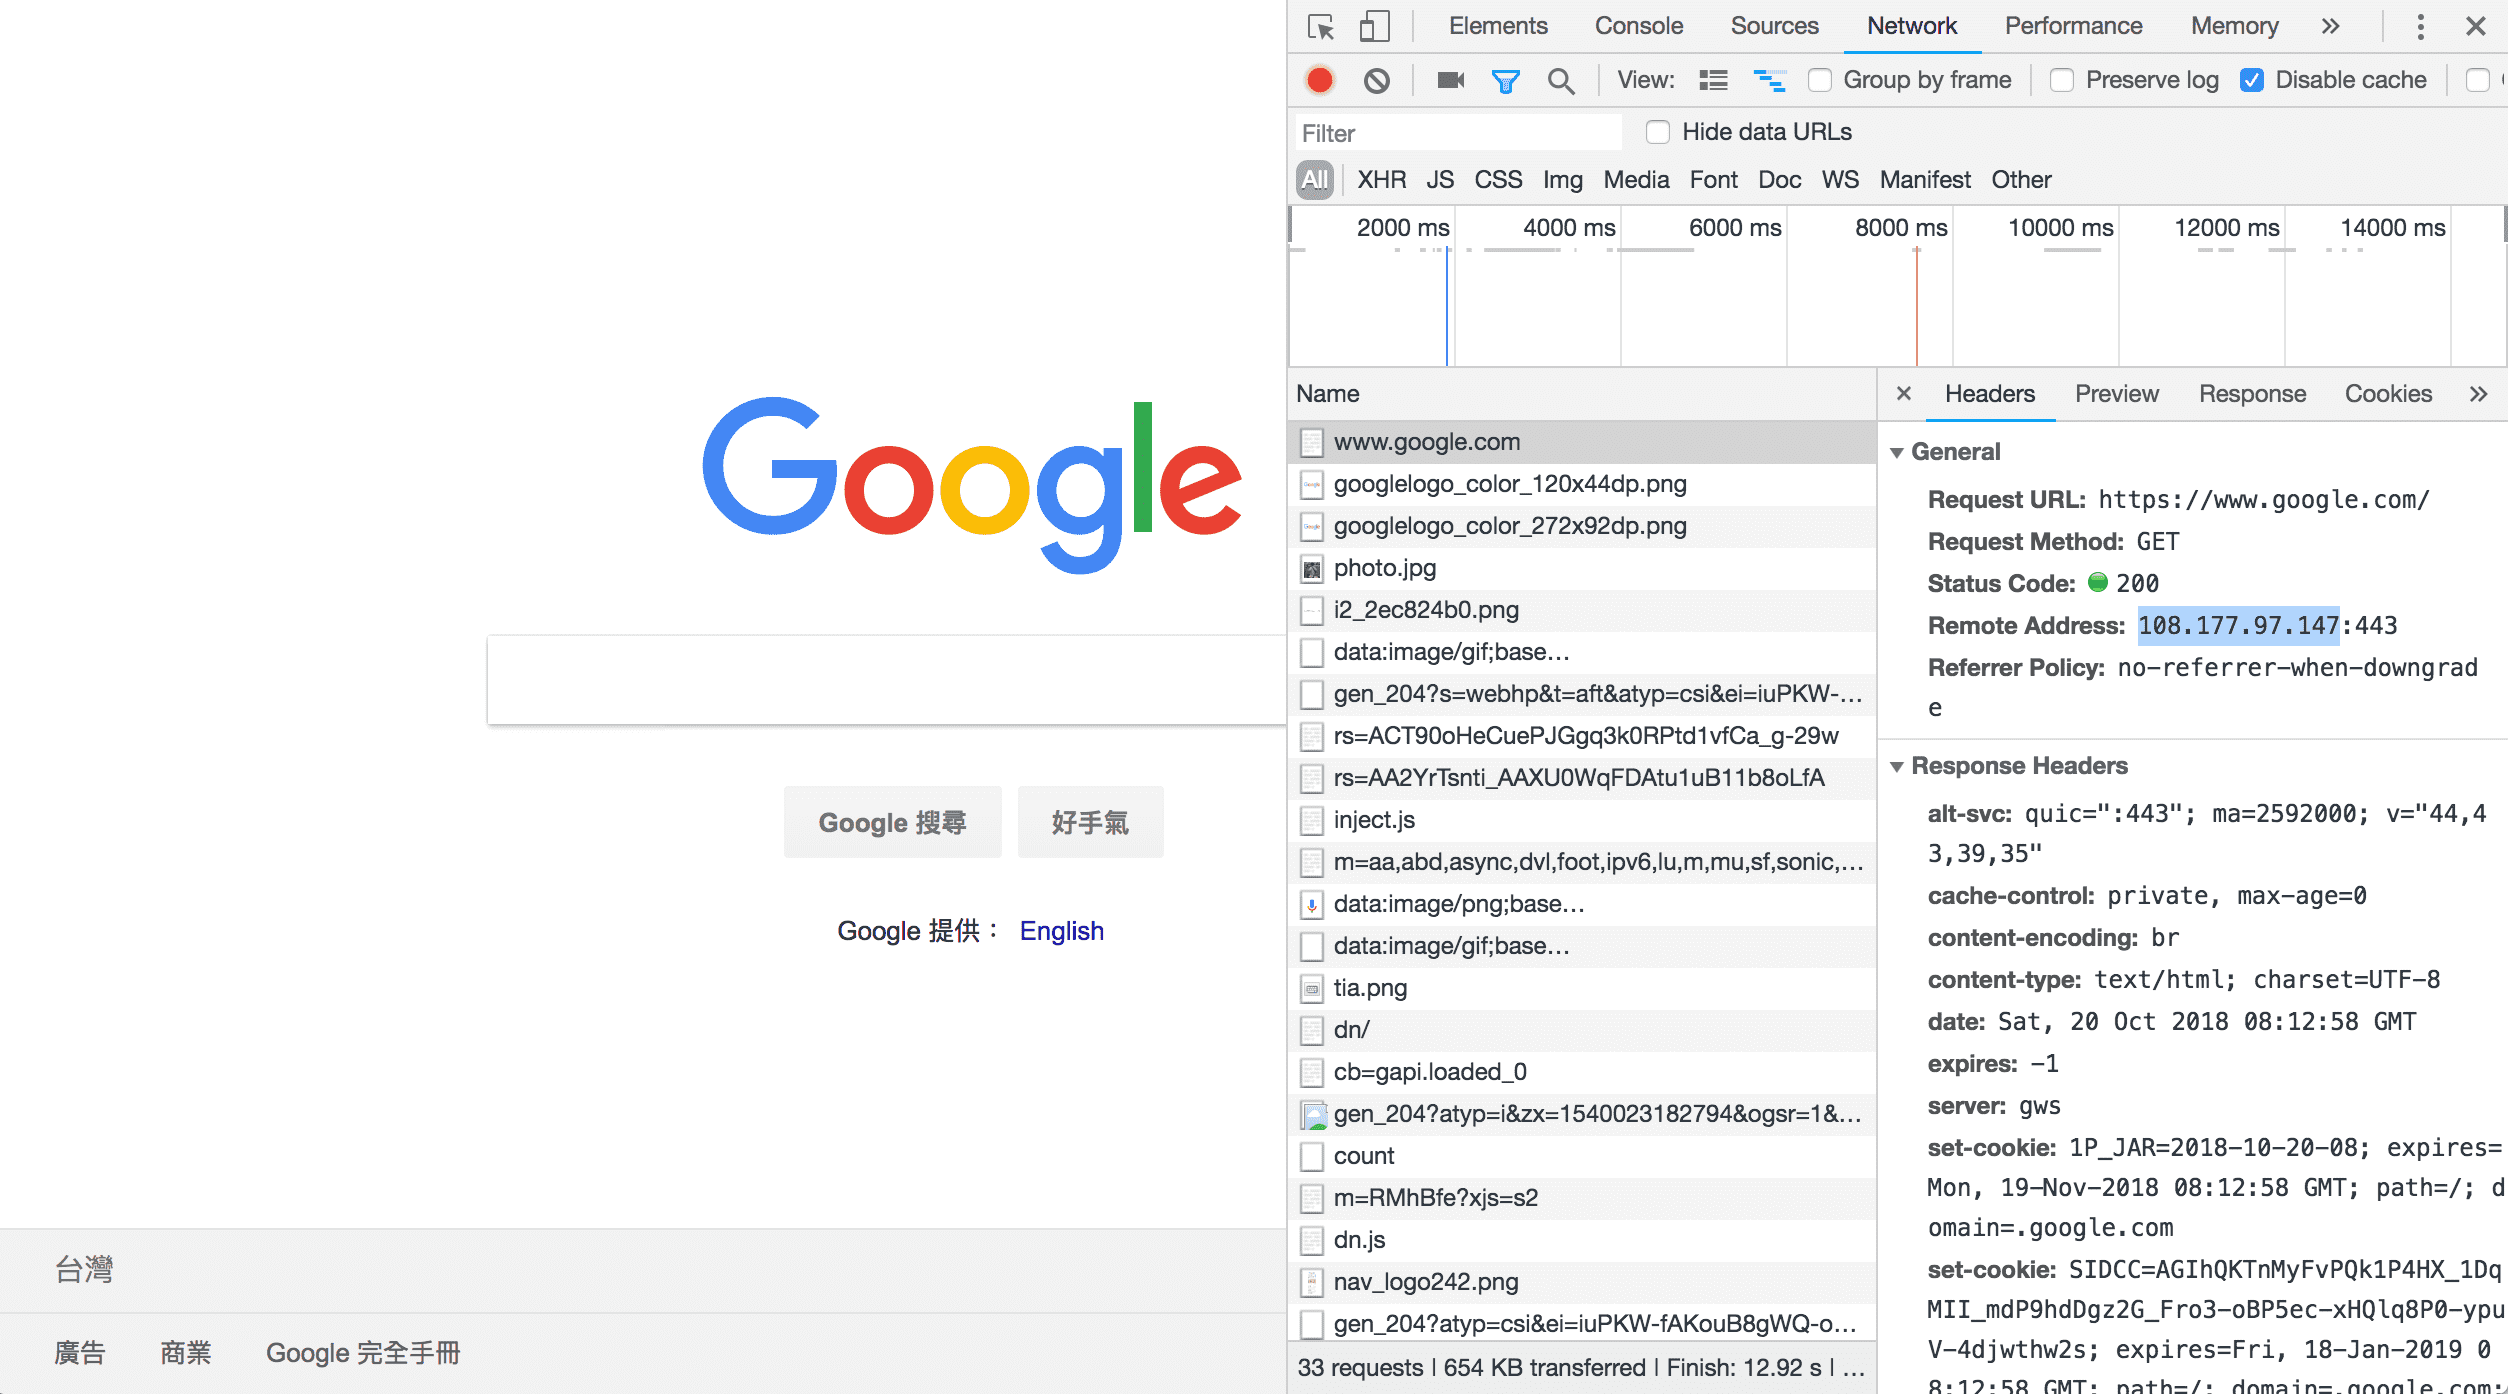Select the www.google.com request row
The height and width of the screenshot is (1394, 2508).
pos(1582,442)
